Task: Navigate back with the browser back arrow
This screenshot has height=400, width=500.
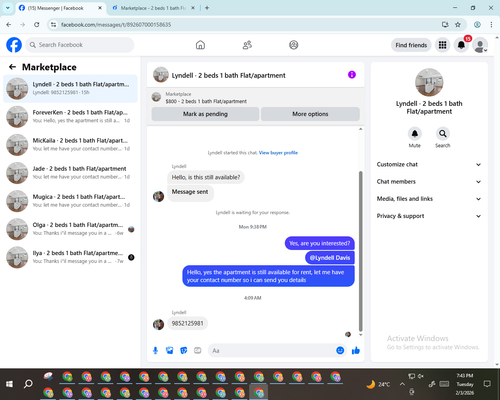Action: (x=9, y=25)
